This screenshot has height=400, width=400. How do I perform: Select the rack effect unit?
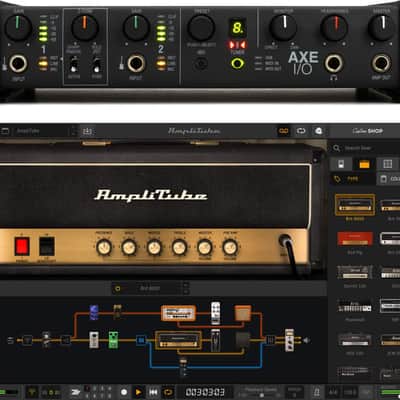(x=289, y=340)
